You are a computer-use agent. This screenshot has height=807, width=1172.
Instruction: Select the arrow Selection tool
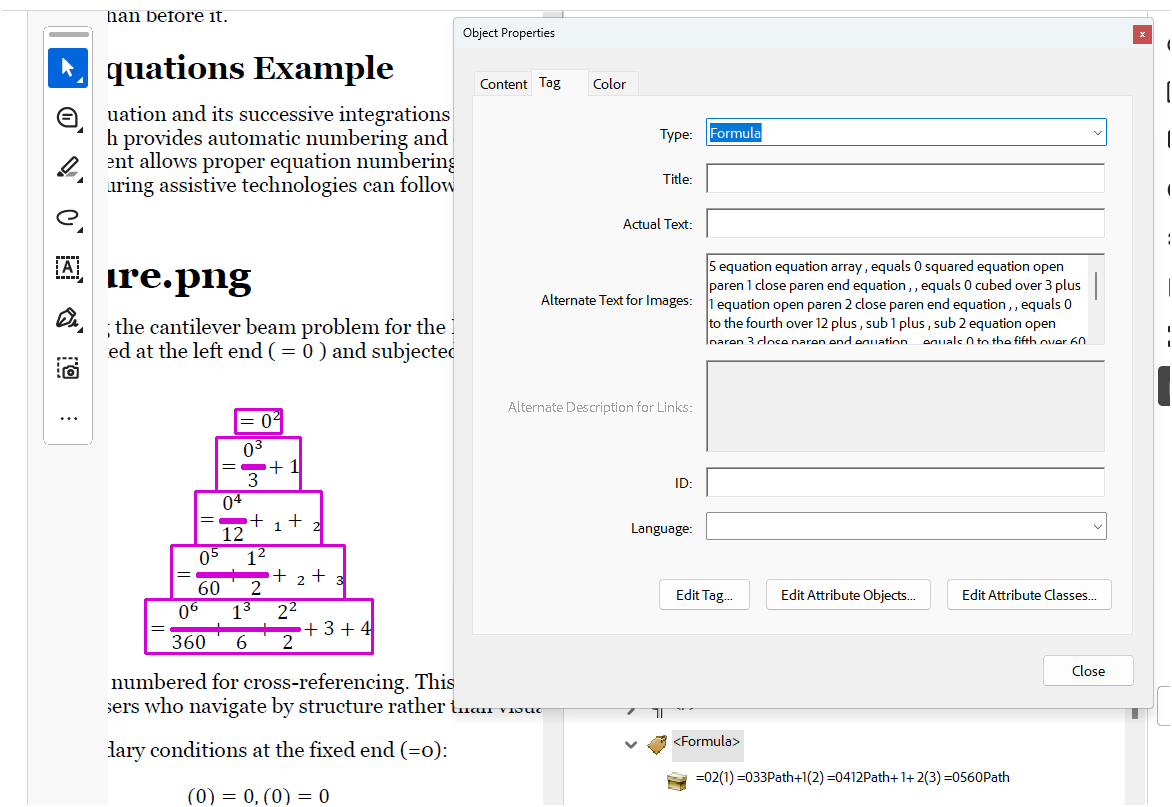click(68, 68)
